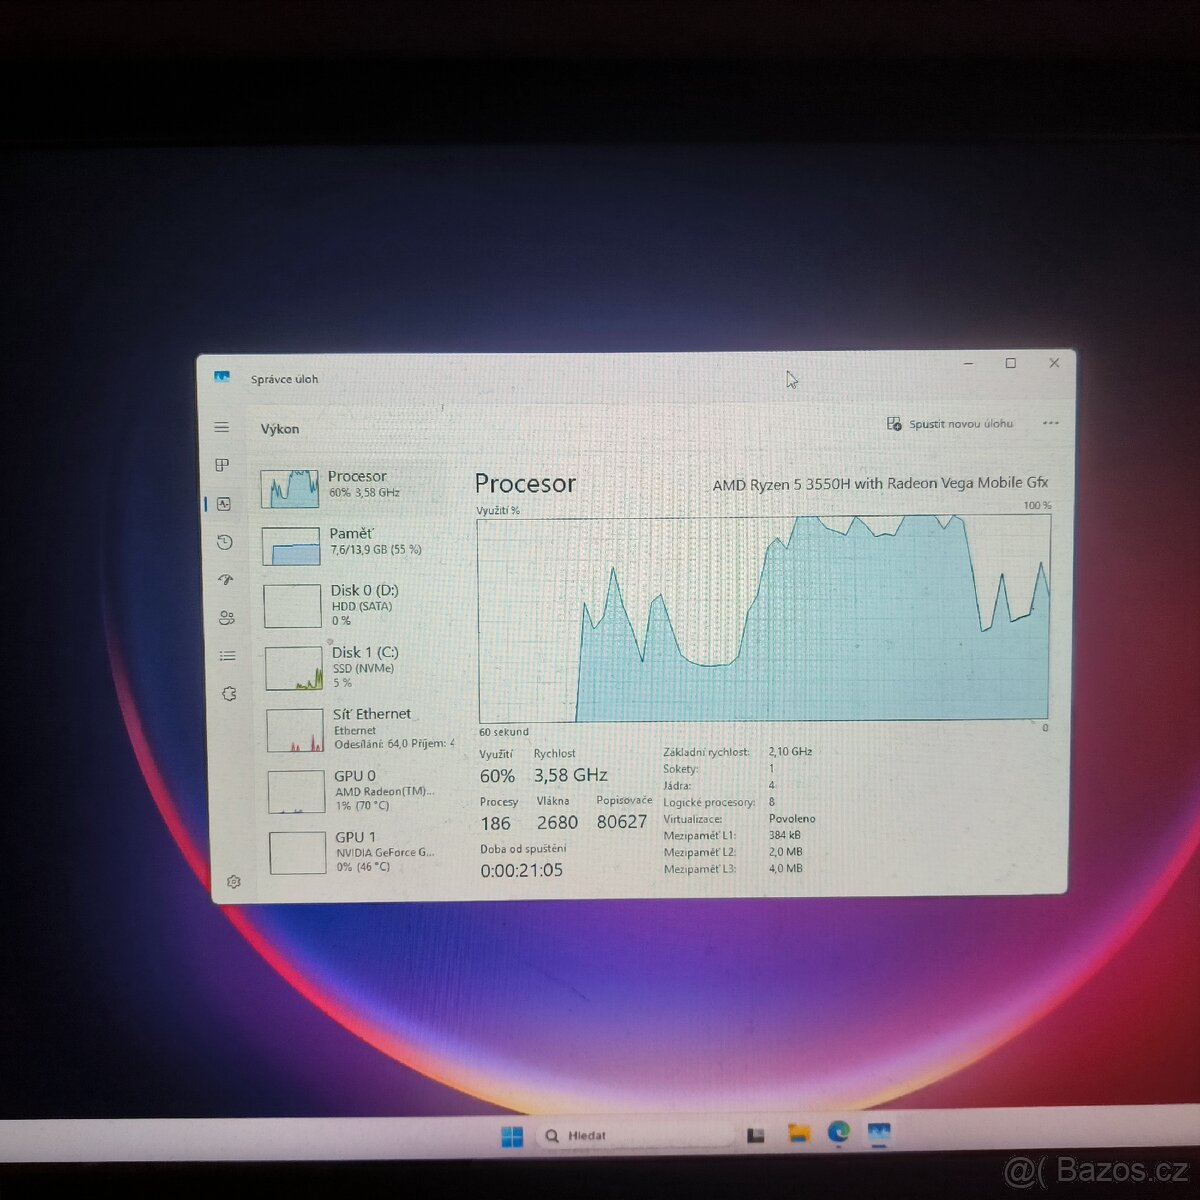1200x1200 pixels.
Task: Select the Performance page icon
Action: pos(224,504)
